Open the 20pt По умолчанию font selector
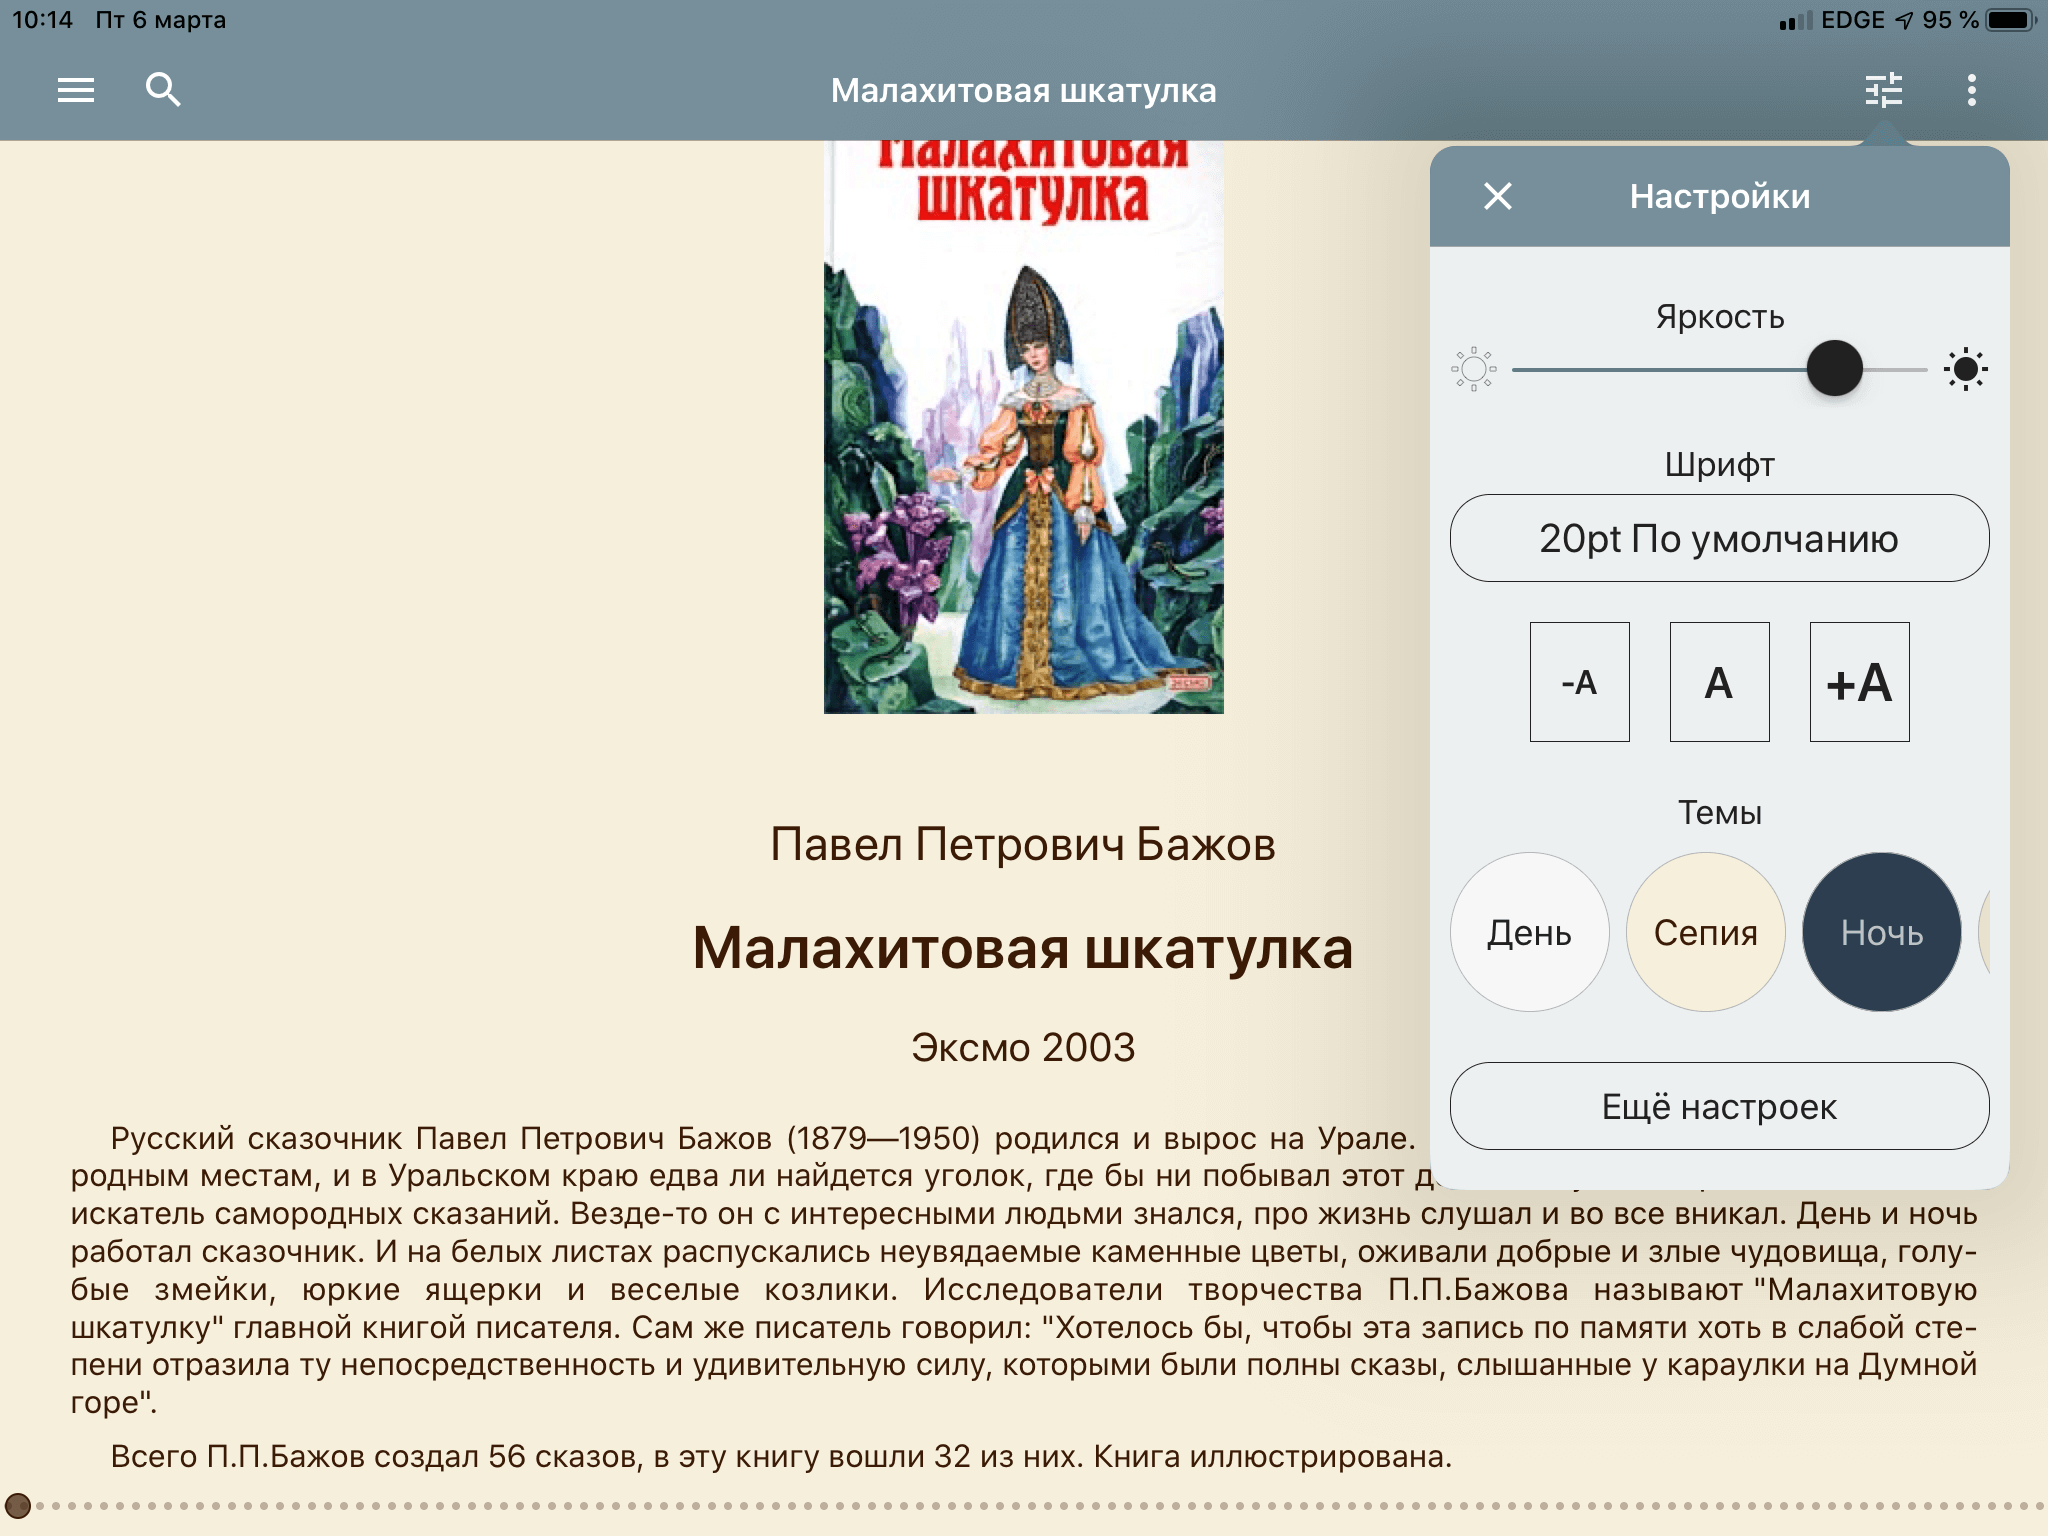The height and width of the screenshot is (1536, 2048). click(x=1719, y=538)
